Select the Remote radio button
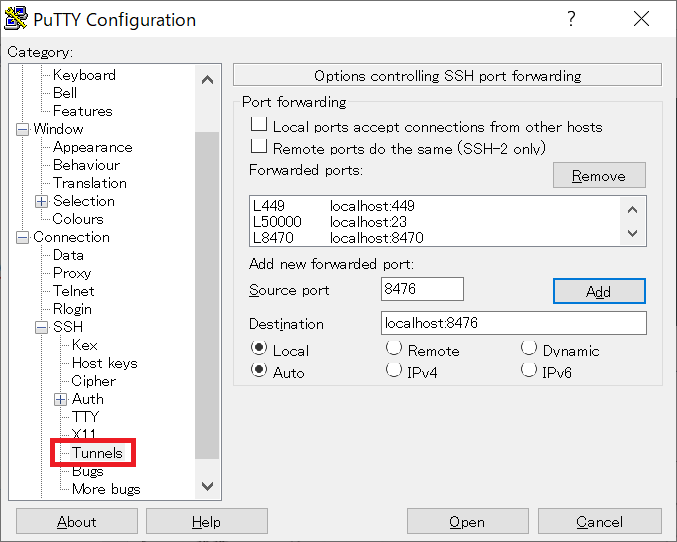The image size is (677, 542). click(x=394, y=348)
